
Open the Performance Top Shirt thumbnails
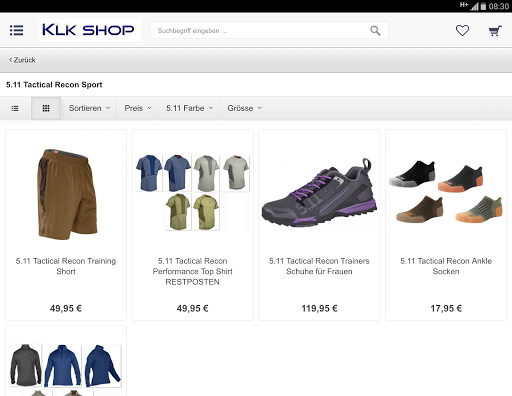click(x=193, y=192)
